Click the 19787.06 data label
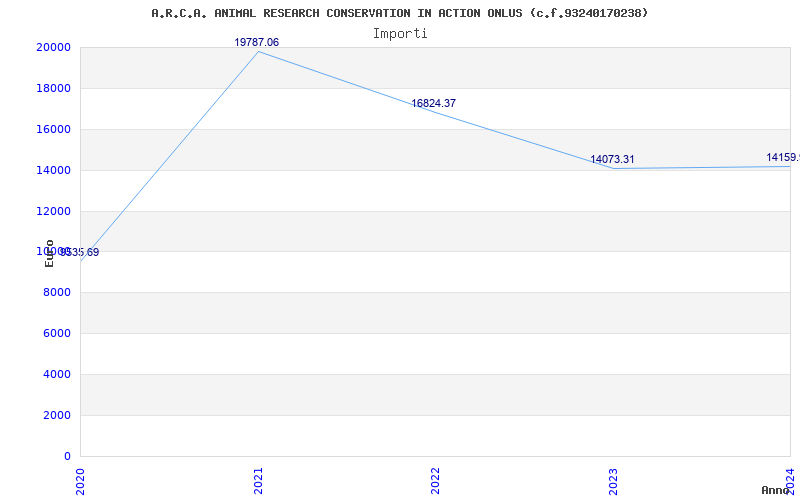The width and height of the screenshot is (800, 500). [257, 42]
